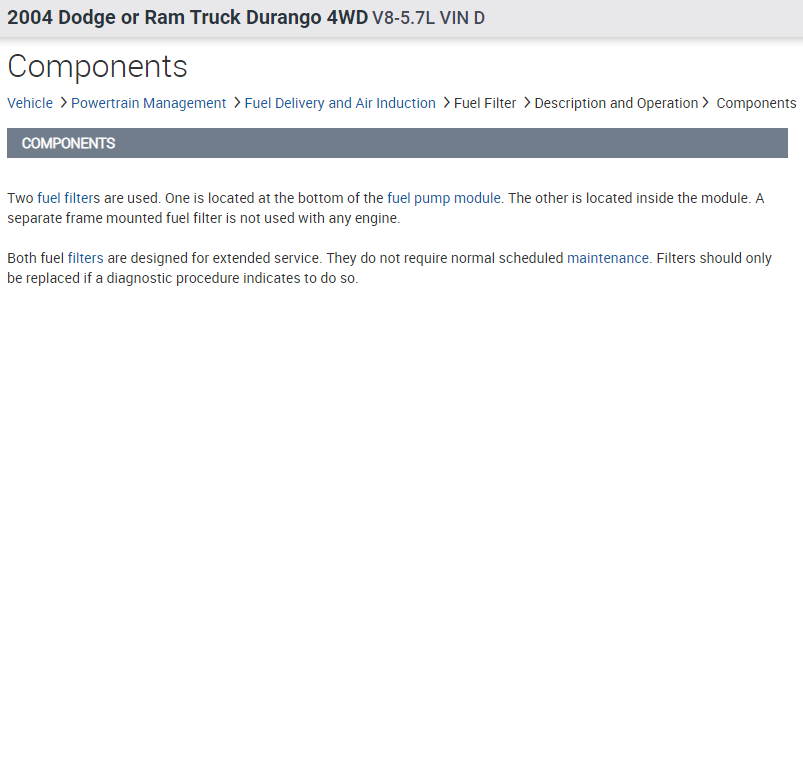Click the large Components page title
The width and height of the screenshot is (803, 778).
click(x=97, y=67)
